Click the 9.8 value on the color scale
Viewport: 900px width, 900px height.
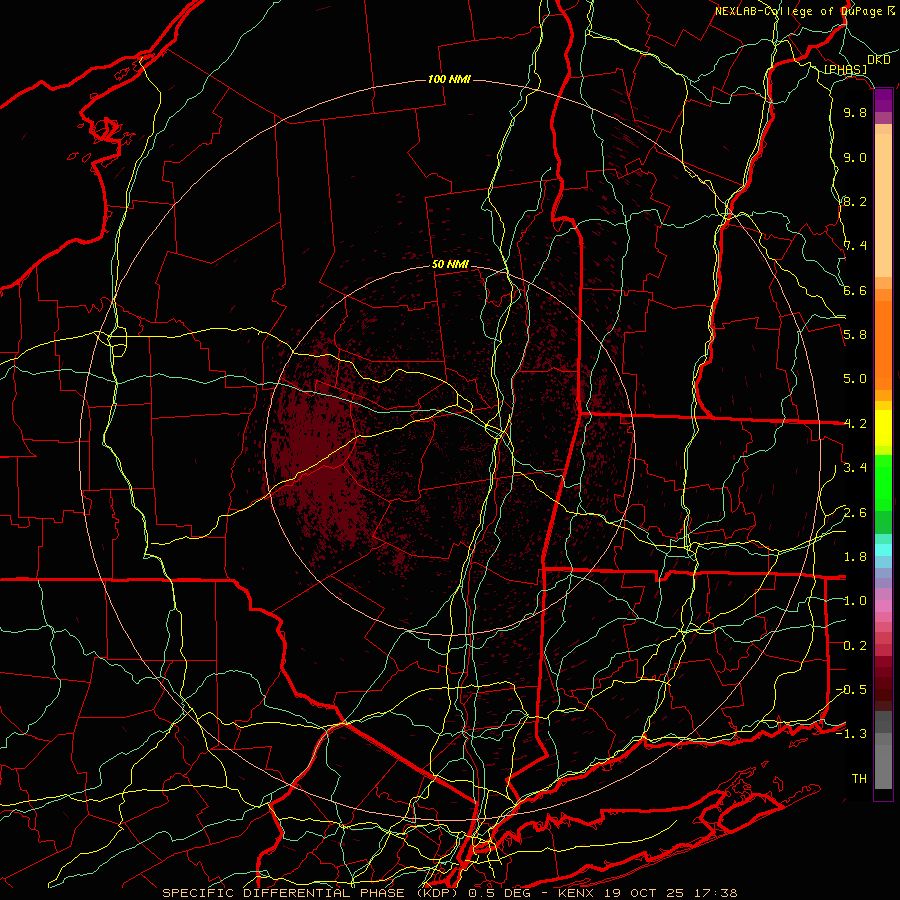pyautogui.click(x=855, y=112)
